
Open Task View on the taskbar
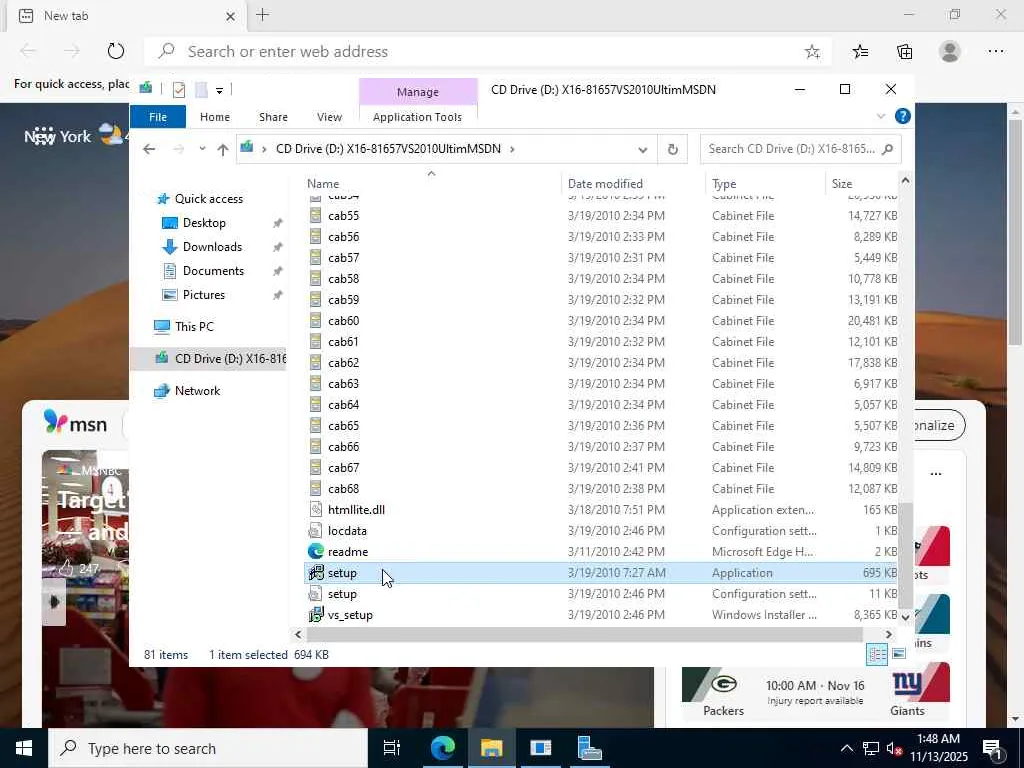(x=392, y=748)
